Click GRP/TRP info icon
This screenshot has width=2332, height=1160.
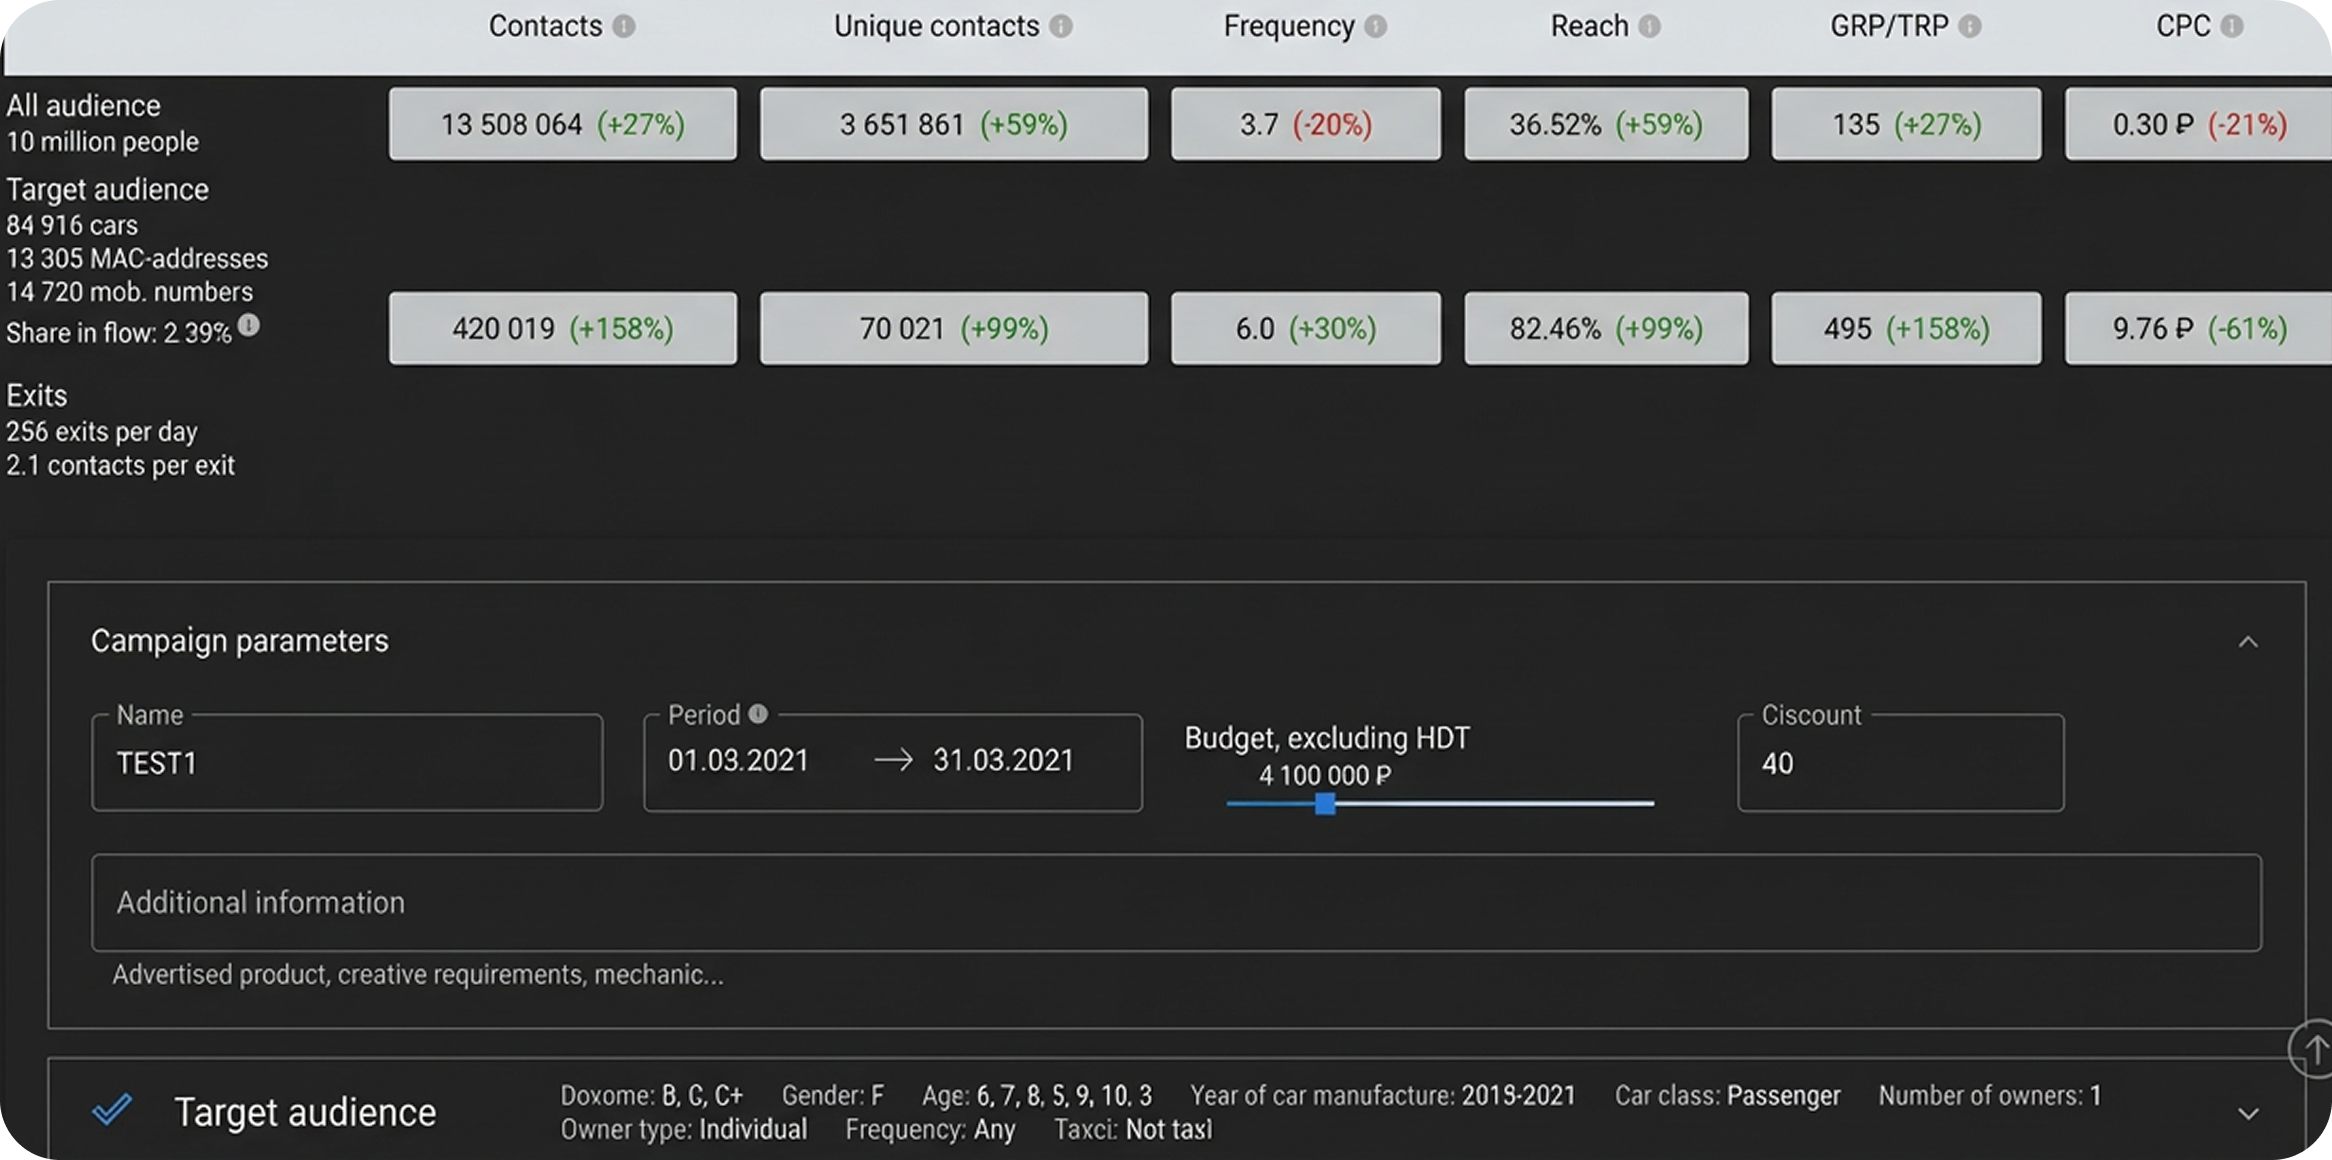coord(1970,27)
